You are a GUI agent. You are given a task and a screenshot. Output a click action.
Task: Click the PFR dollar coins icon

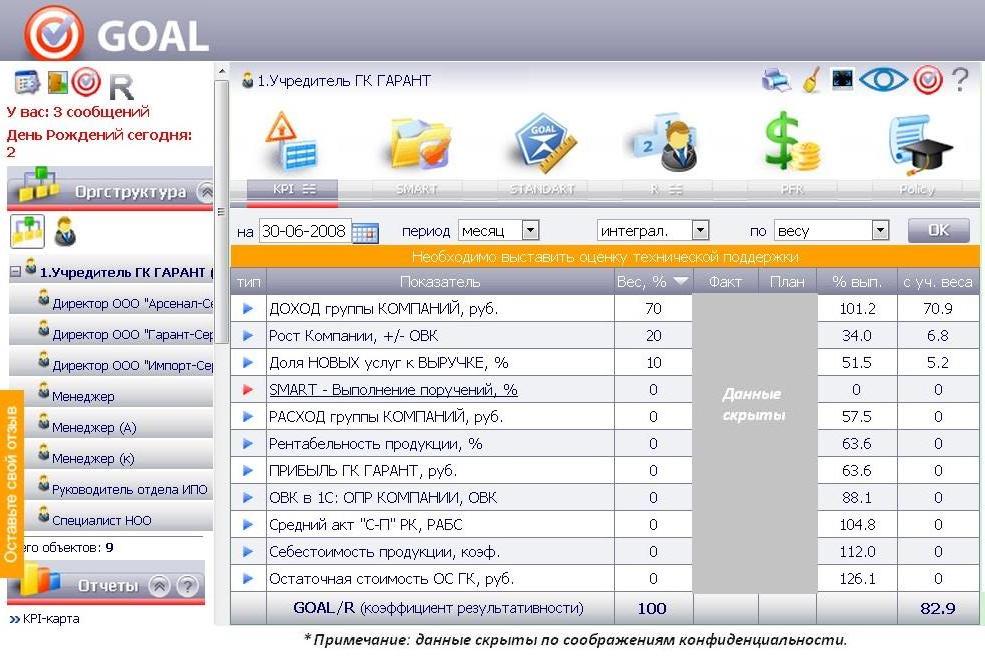(792, 141)
